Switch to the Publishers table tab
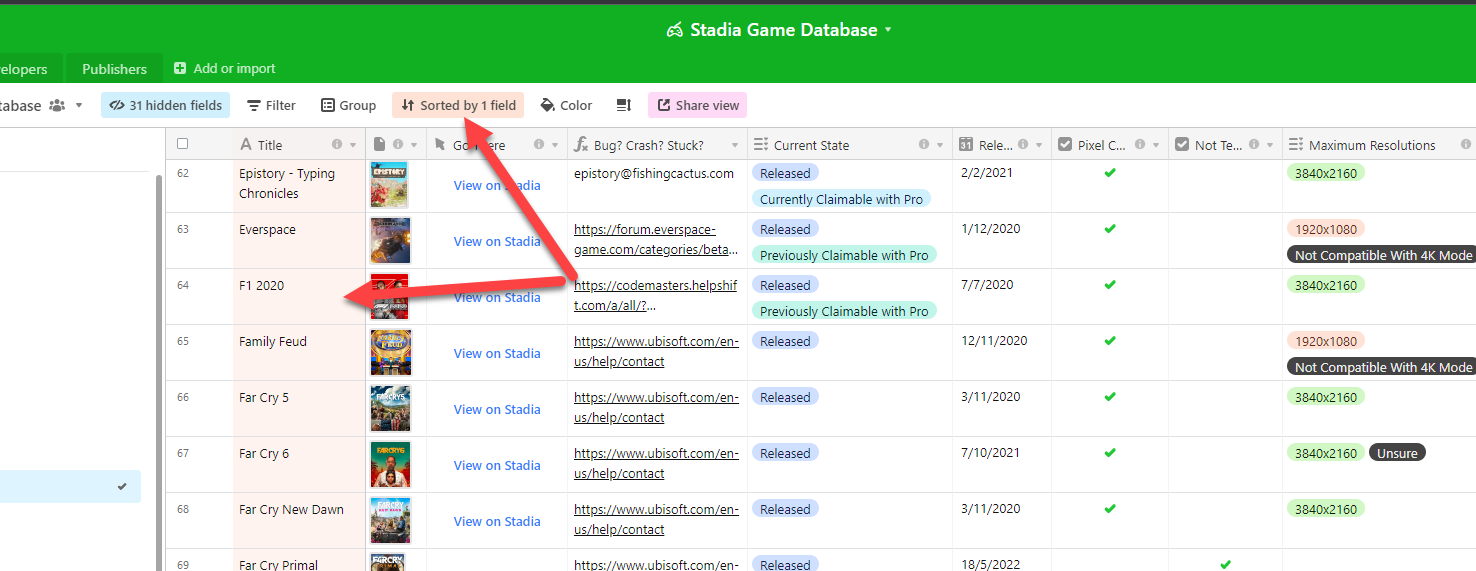 pyautogui.click(x=114, y=69)
